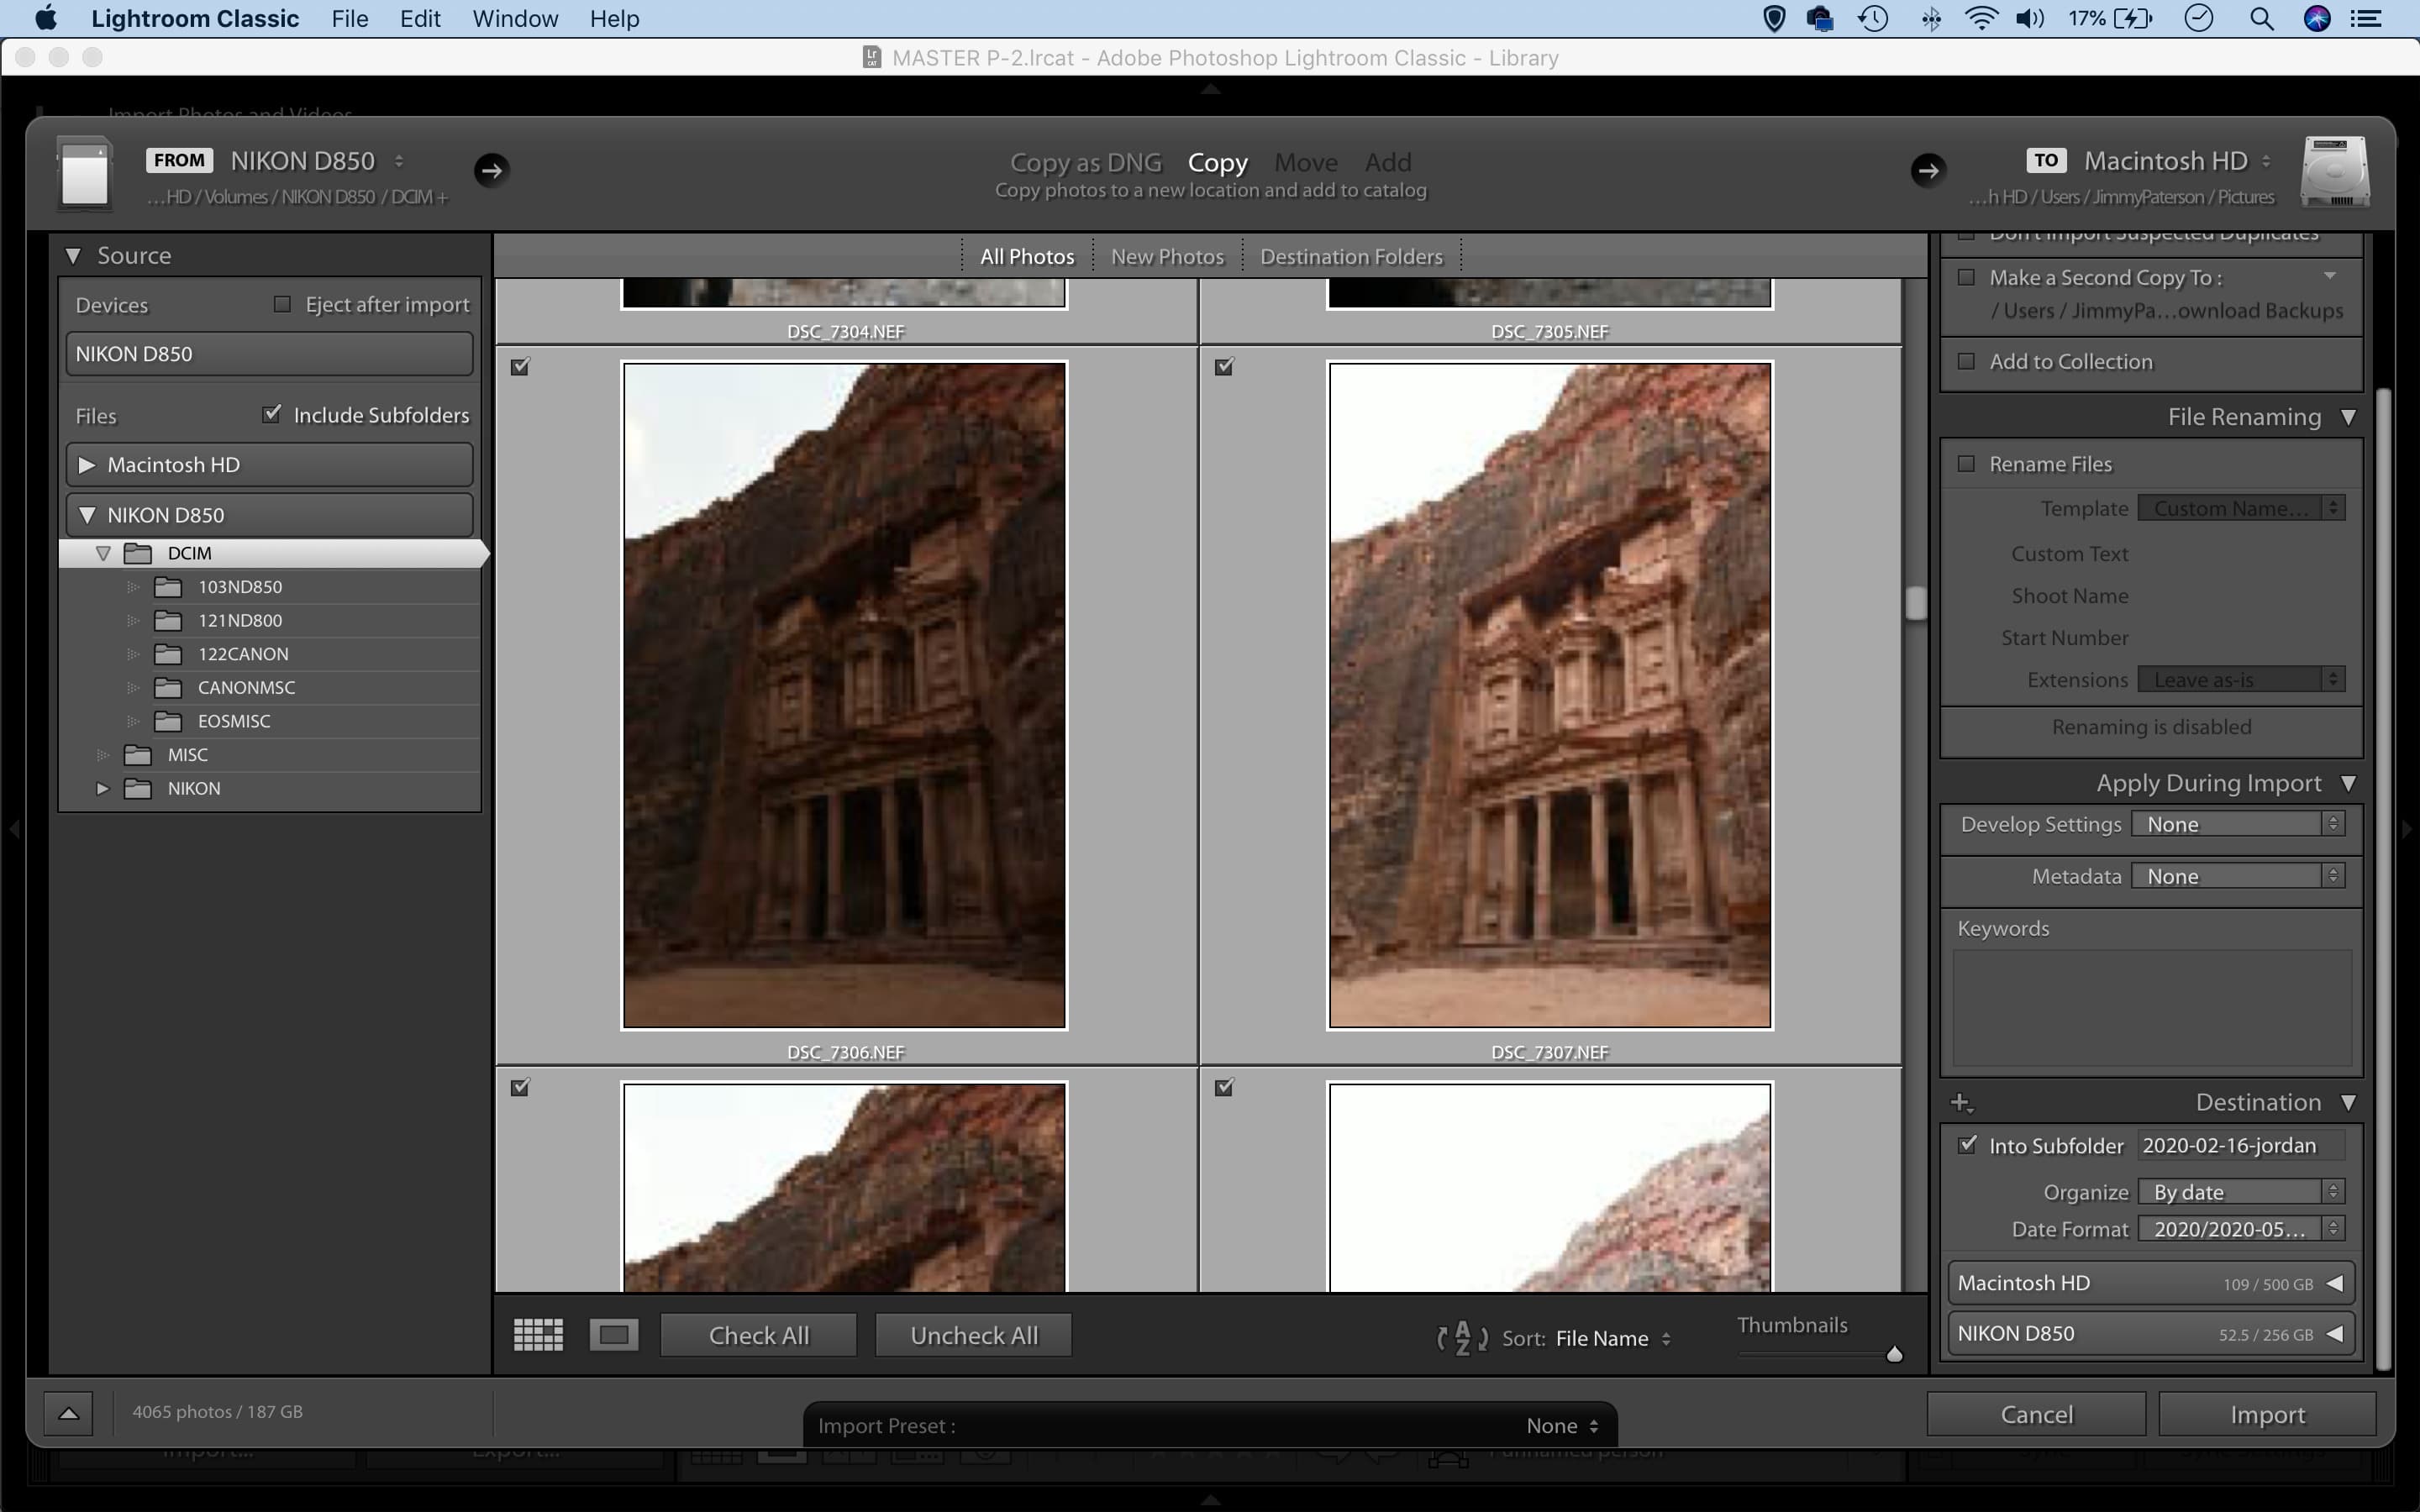Select the MISC folder icon
The image size is (2420, 1512).
click(138, 755)
